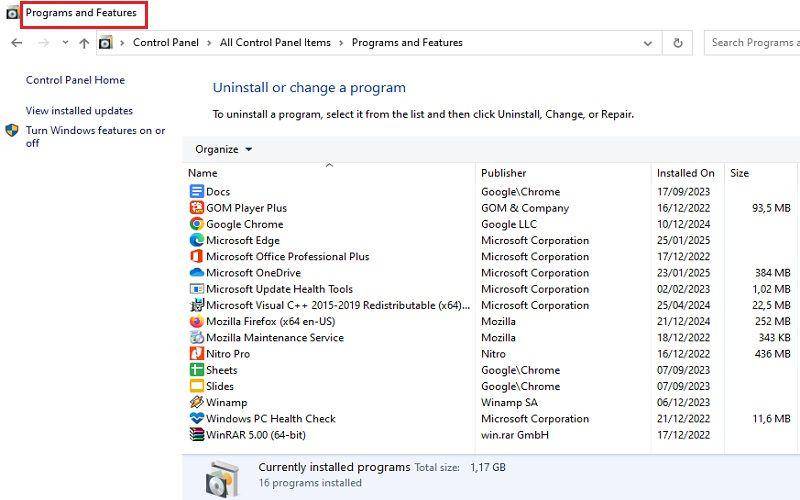The width and height of the screenshot is (800, 500).
Task: Select Mozilla Firefox (x64 en-US) entry
Action: [x=270, y=321]
